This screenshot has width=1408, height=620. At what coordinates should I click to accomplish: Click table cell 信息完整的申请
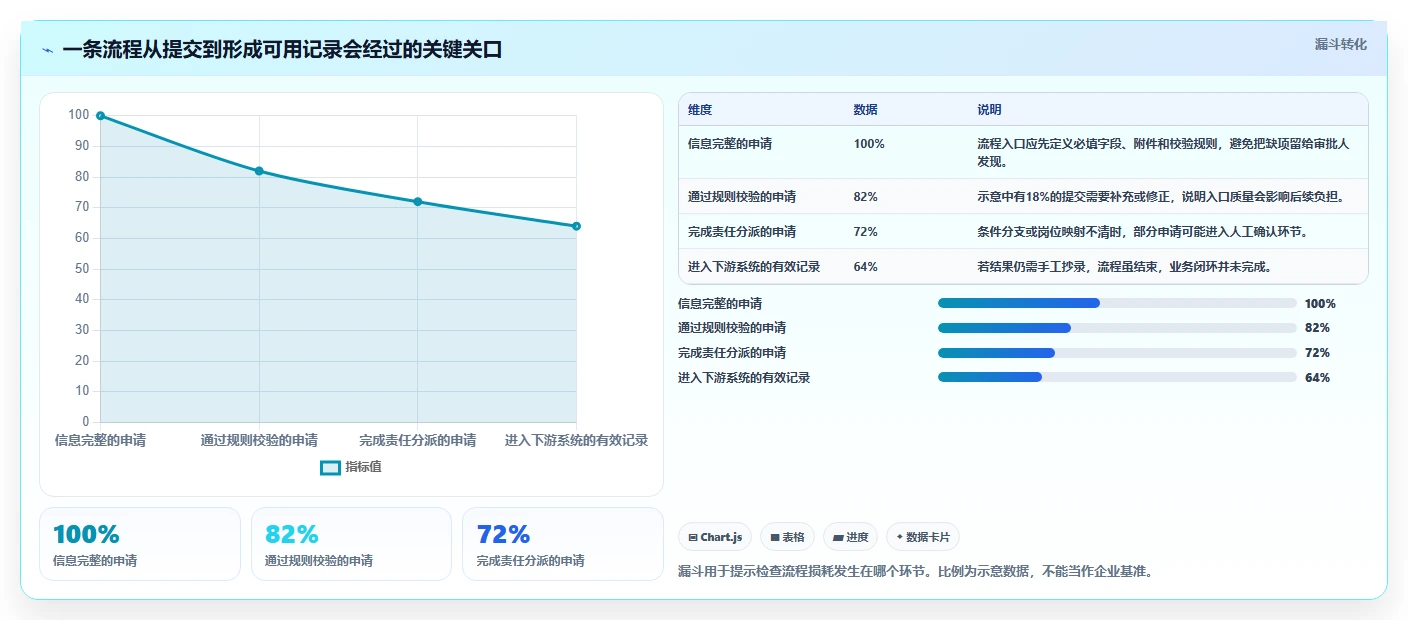click(x=730, y=144)
